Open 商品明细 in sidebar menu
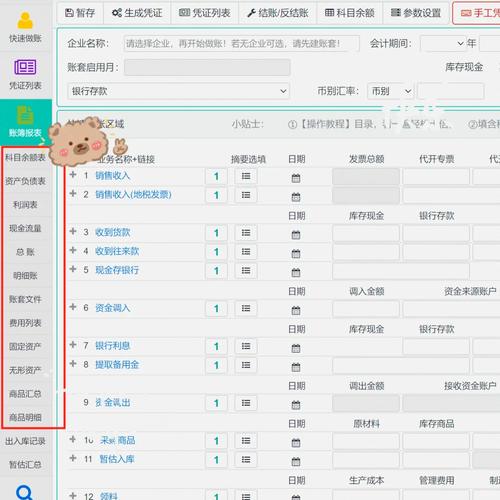 pyautogui.click(x=25, y=417)
